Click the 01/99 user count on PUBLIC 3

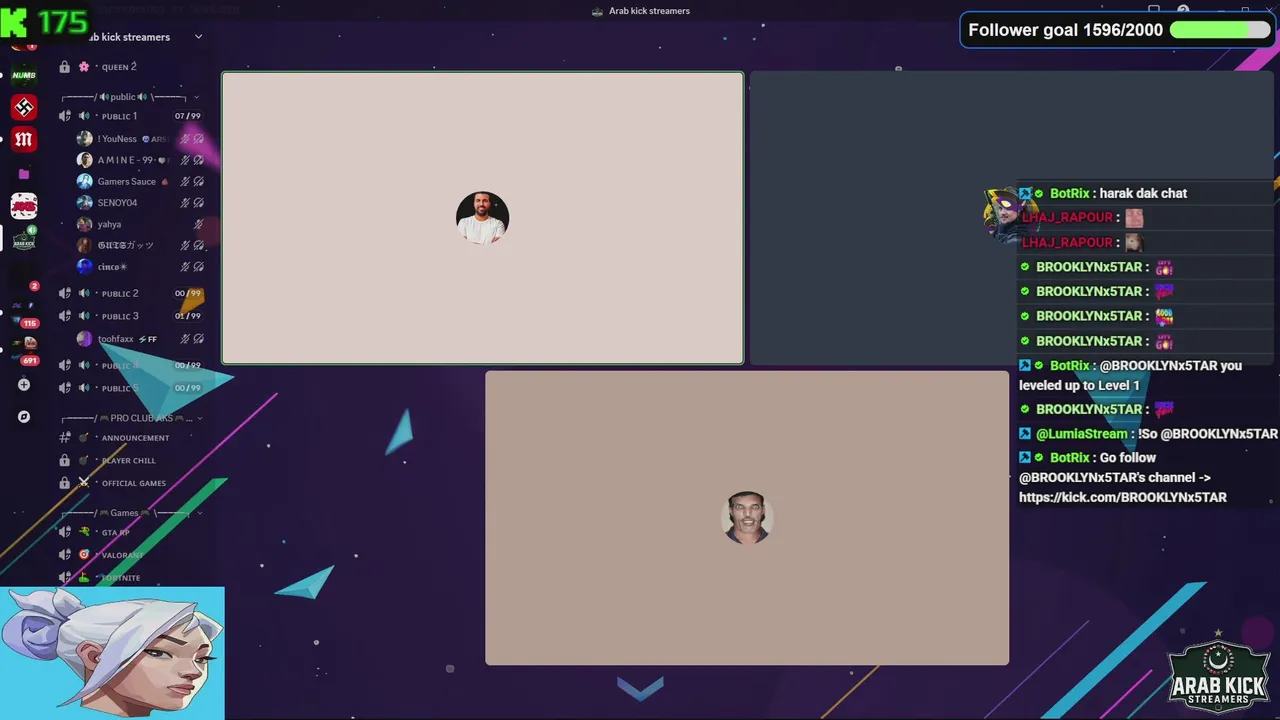(x=188, y=316)
